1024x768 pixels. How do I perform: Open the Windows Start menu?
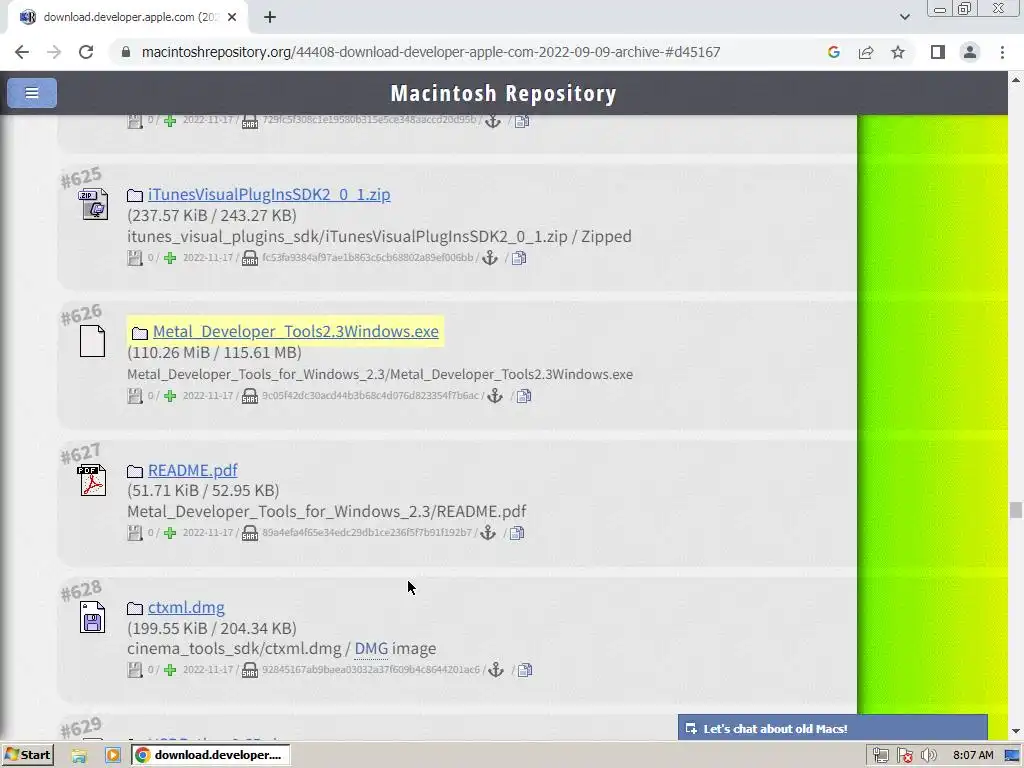click(x=27, y=755)
